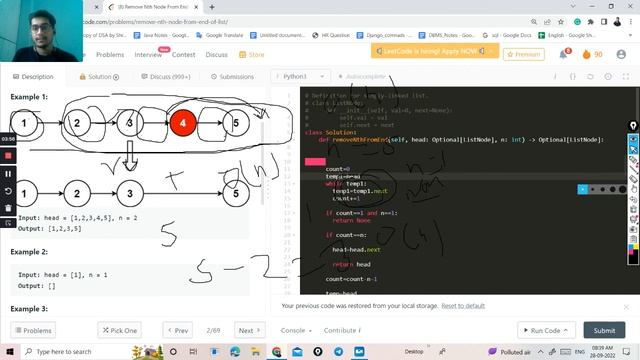640x360 pixels.
Task: Switch to the Submissions tab
Action: (x=232, y=76)
